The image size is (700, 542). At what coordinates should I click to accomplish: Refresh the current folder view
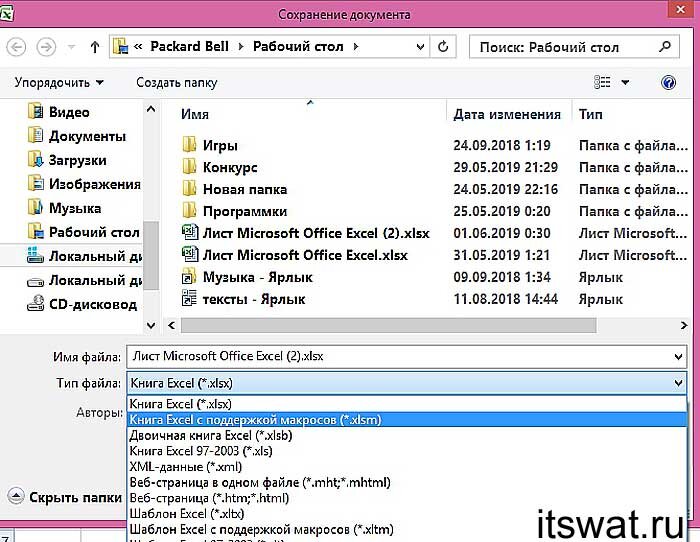443,46
